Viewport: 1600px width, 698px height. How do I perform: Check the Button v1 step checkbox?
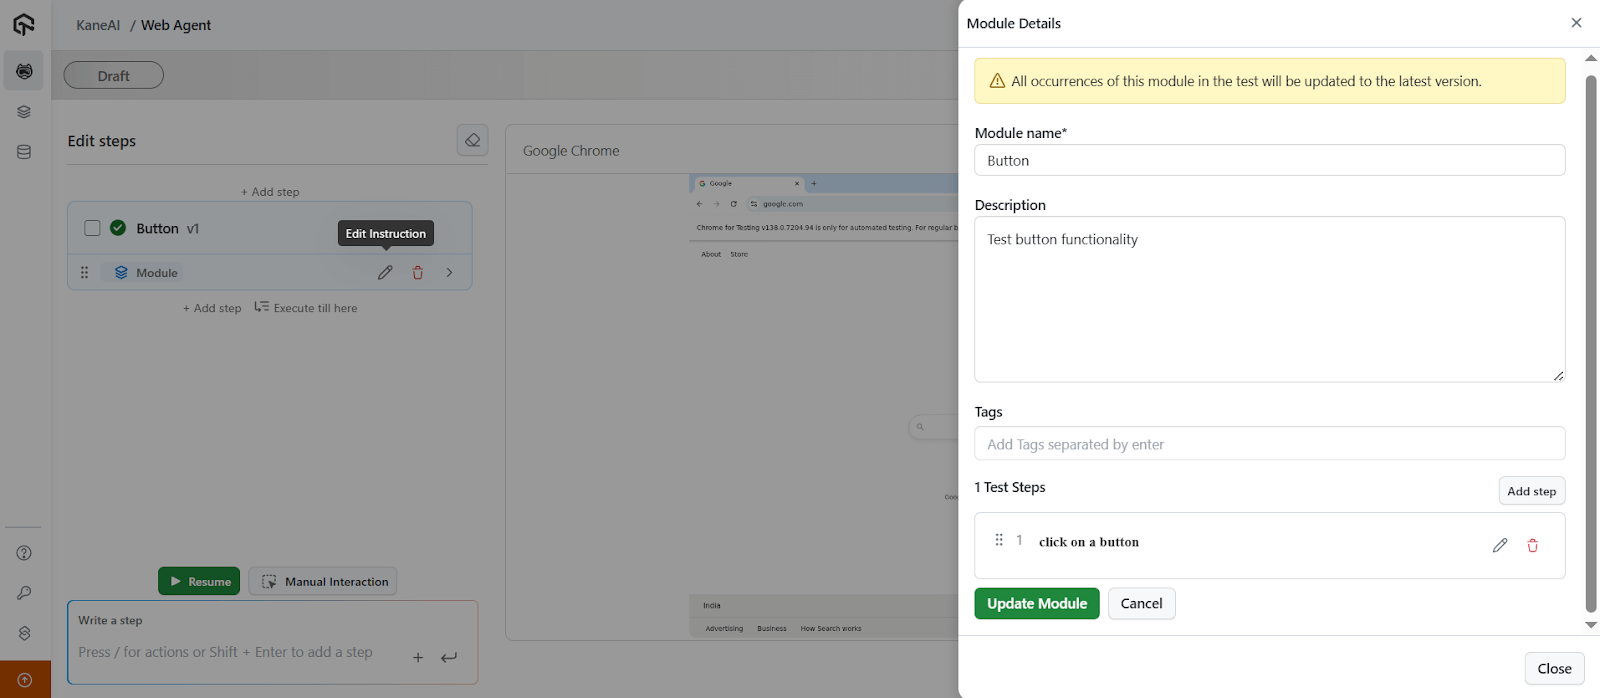(x=92, y=228)
